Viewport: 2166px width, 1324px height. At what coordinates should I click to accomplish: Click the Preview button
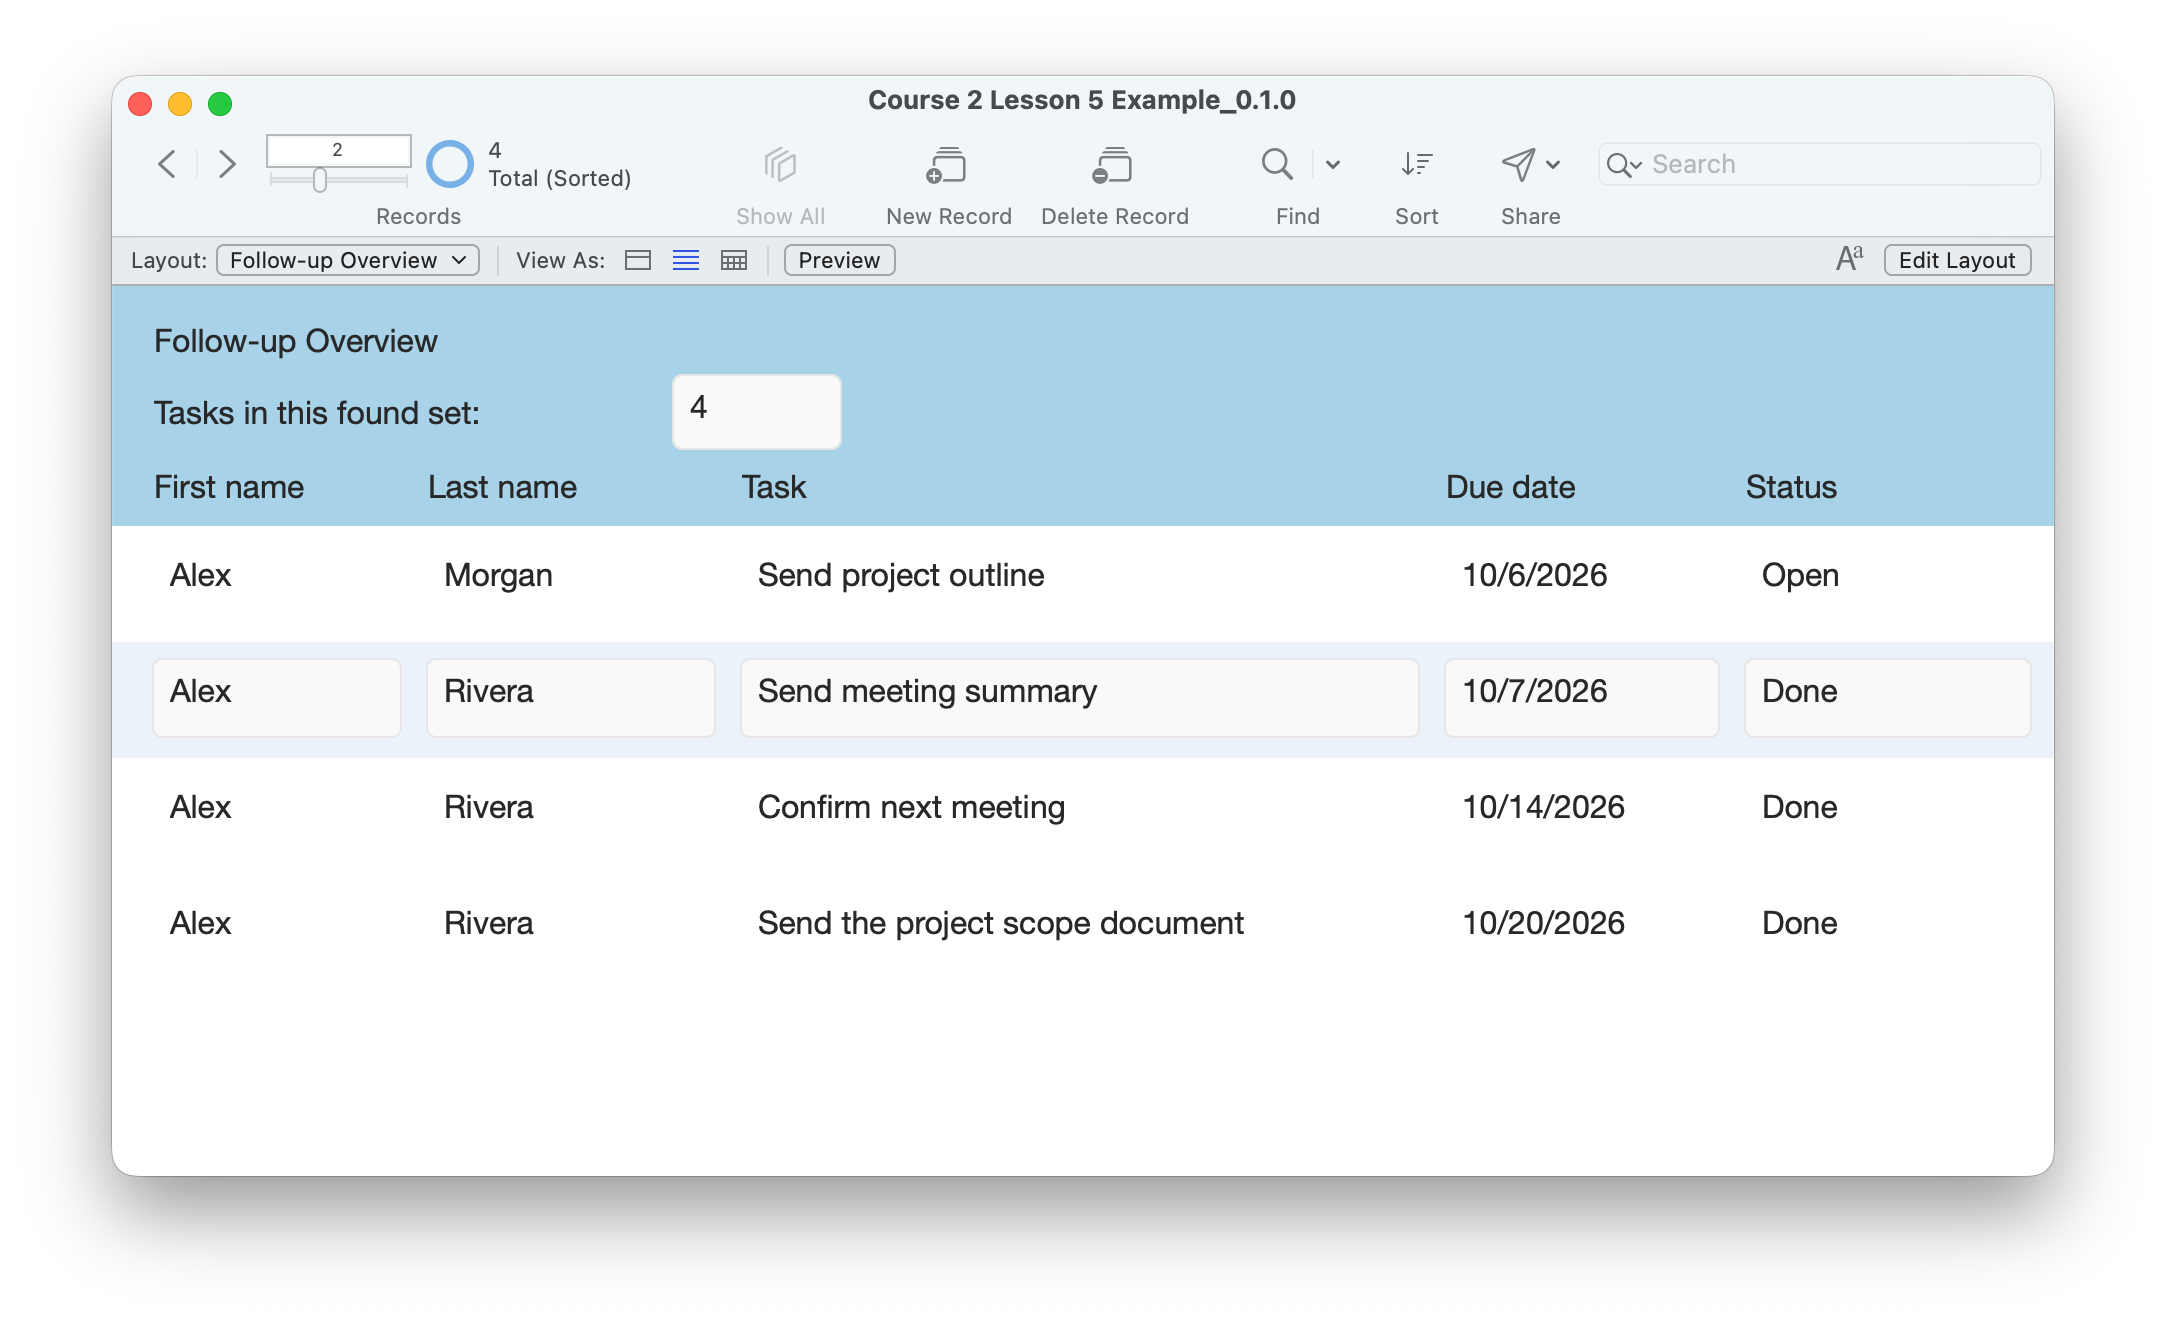(839, 260)
